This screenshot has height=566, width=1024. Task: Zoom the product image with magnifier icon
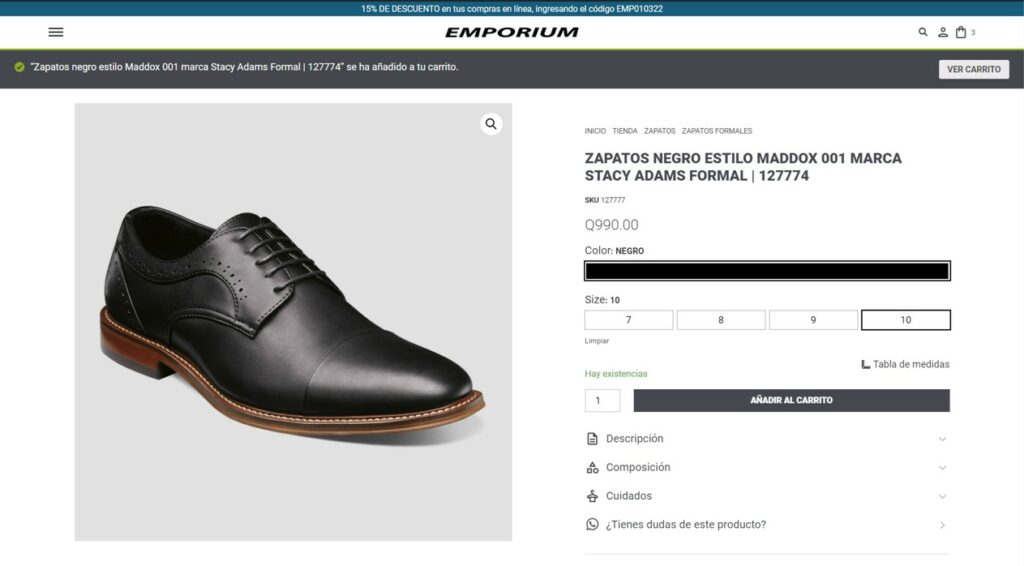491,124
